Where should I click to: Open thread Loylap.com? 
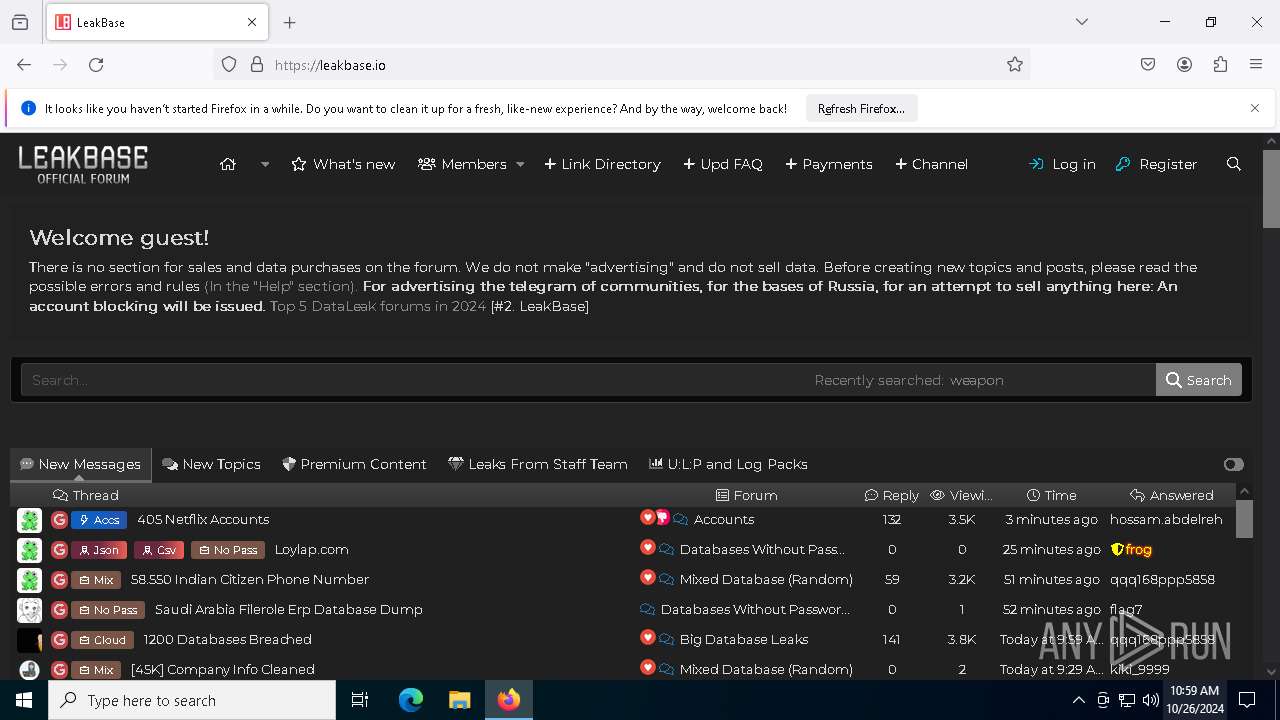tap(311, 549)
